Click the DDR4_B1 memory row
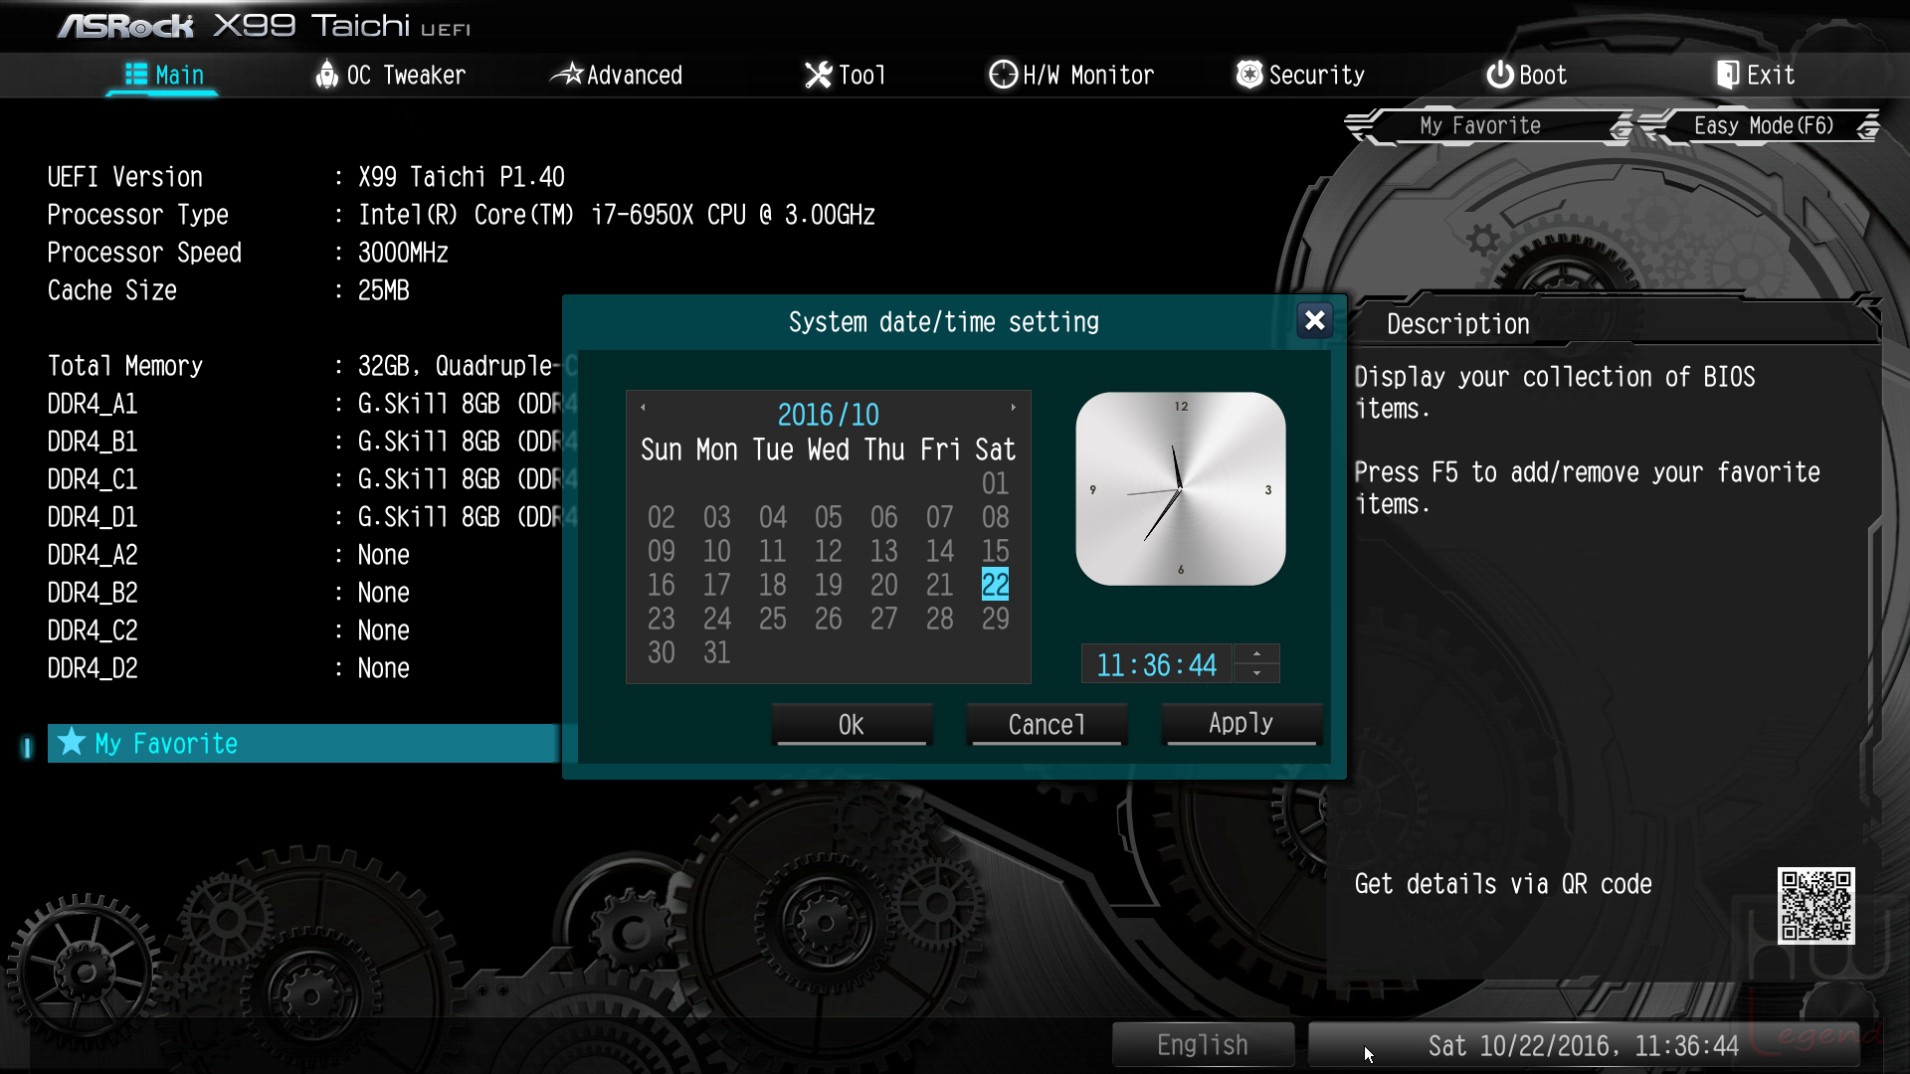The width and height of the screenshot is (1910, 1074). [x=304, y=442]
